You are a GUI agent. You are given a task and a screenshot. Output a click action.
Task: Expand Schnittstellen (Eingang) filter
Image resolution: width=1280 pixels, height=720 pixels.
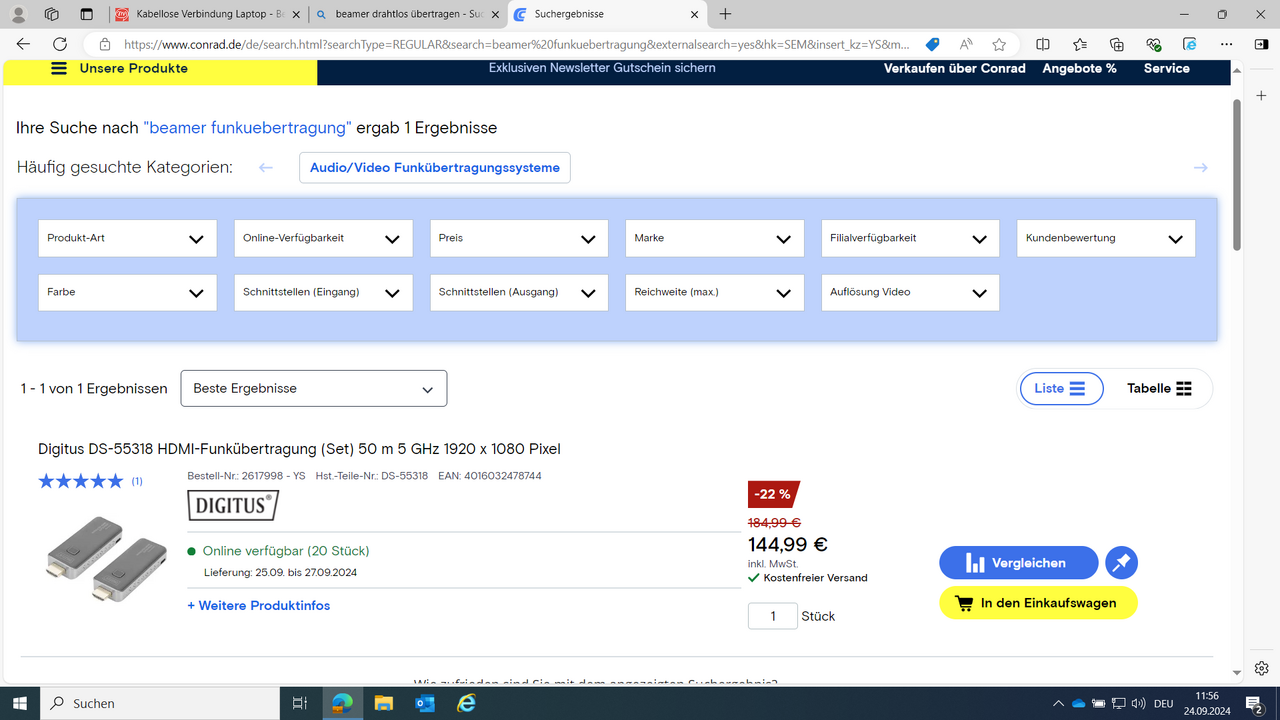tap(323, 292)
